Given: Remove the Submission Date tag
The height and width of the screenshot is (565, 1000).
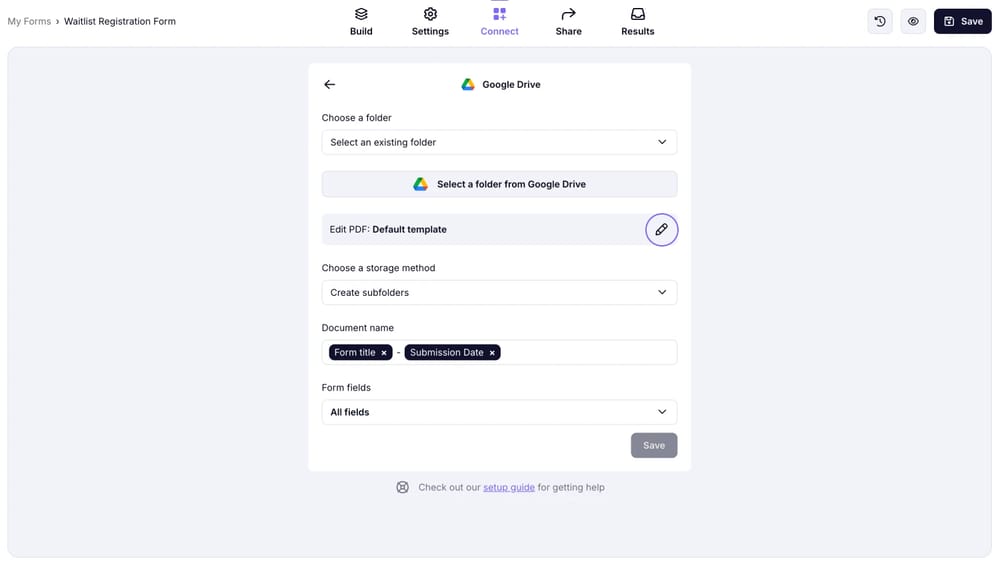Looking at the screenshot, I should click(492, 353).
